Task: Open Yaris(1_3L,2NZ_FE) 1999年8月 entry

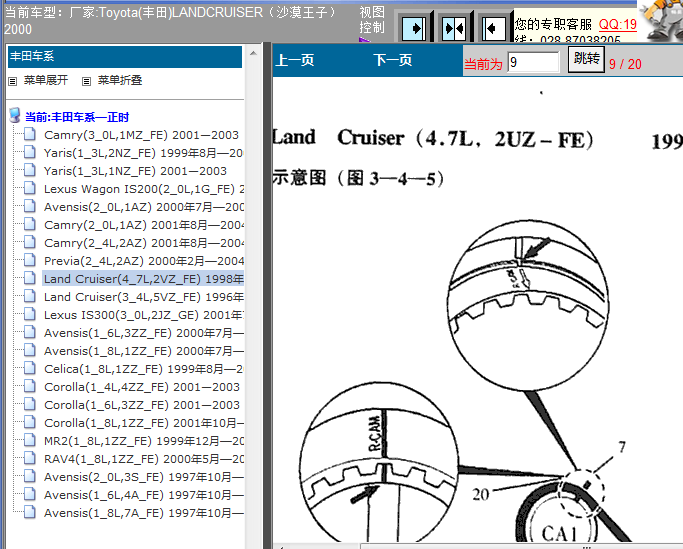Action: tap(143, 153)
